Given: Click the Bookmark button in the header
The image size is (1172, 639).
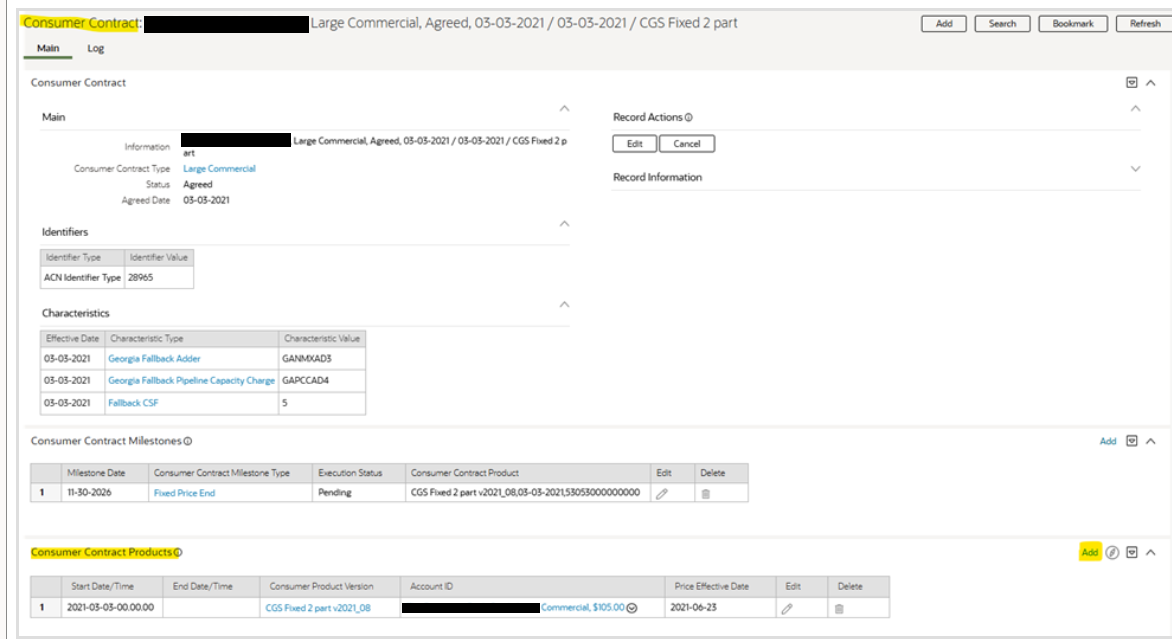Looking at the screenshot, I should coord(1073,24).
